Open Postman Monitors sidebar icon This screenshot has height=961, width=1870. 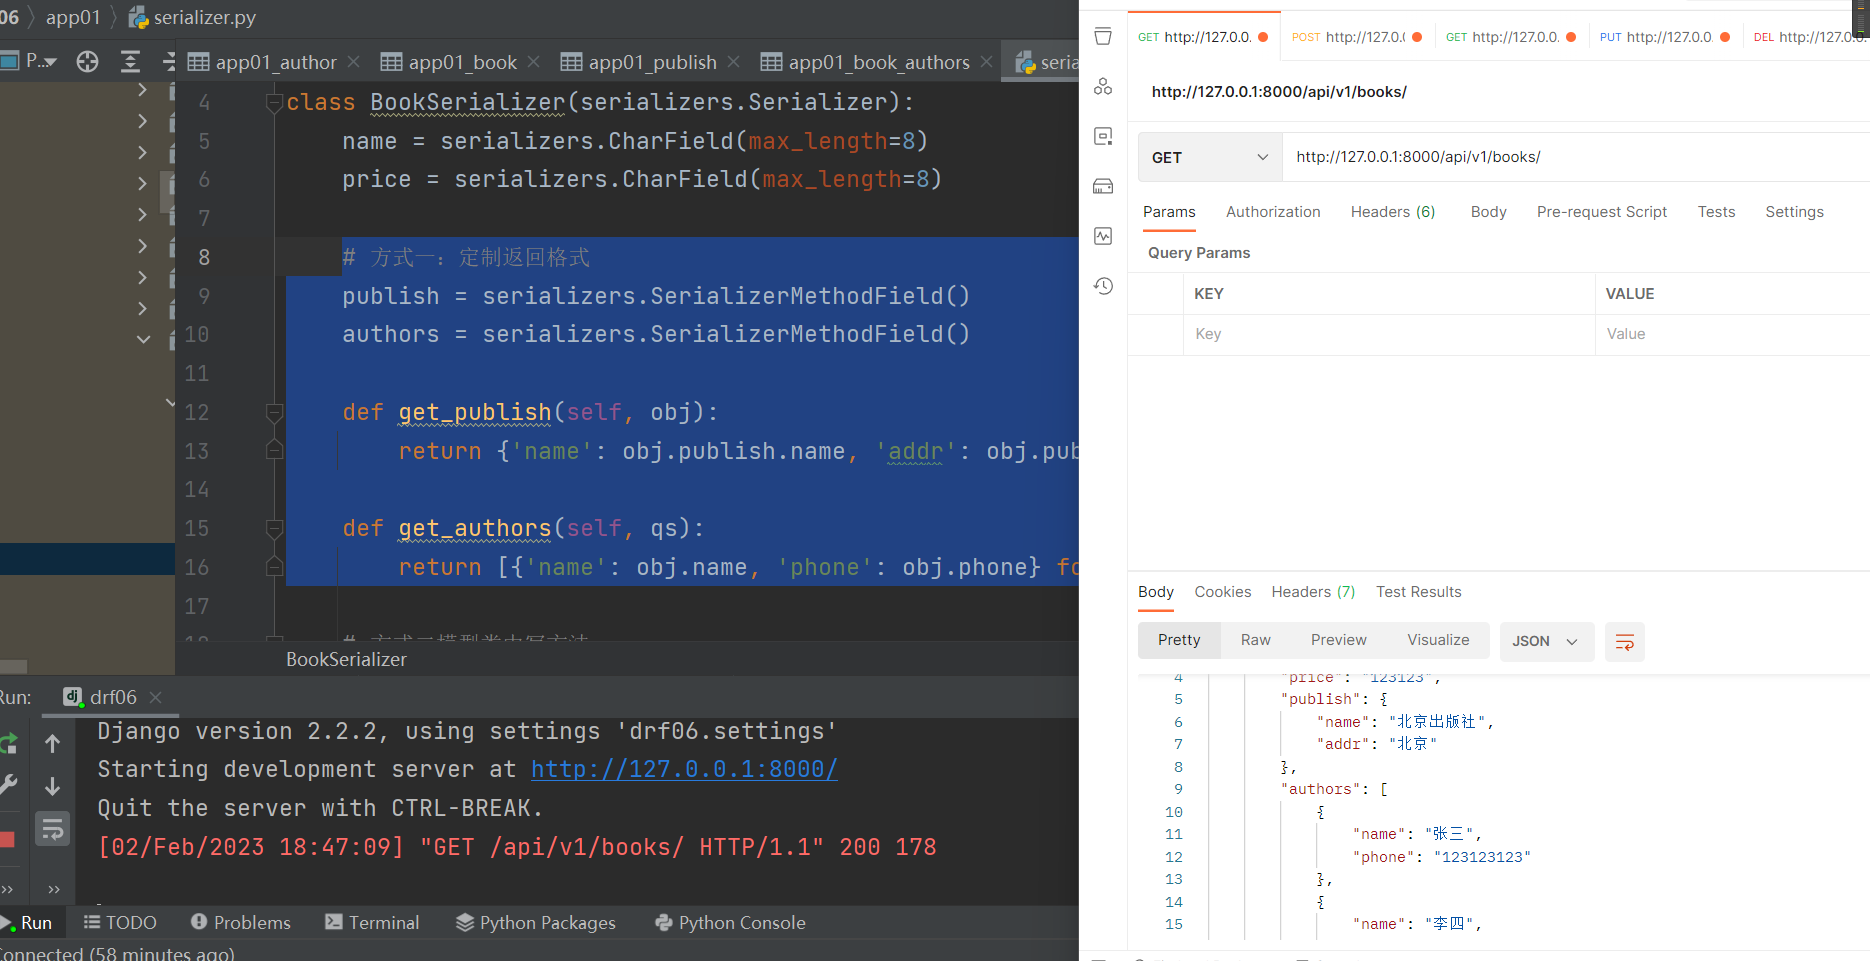[x=1103, y=236]
